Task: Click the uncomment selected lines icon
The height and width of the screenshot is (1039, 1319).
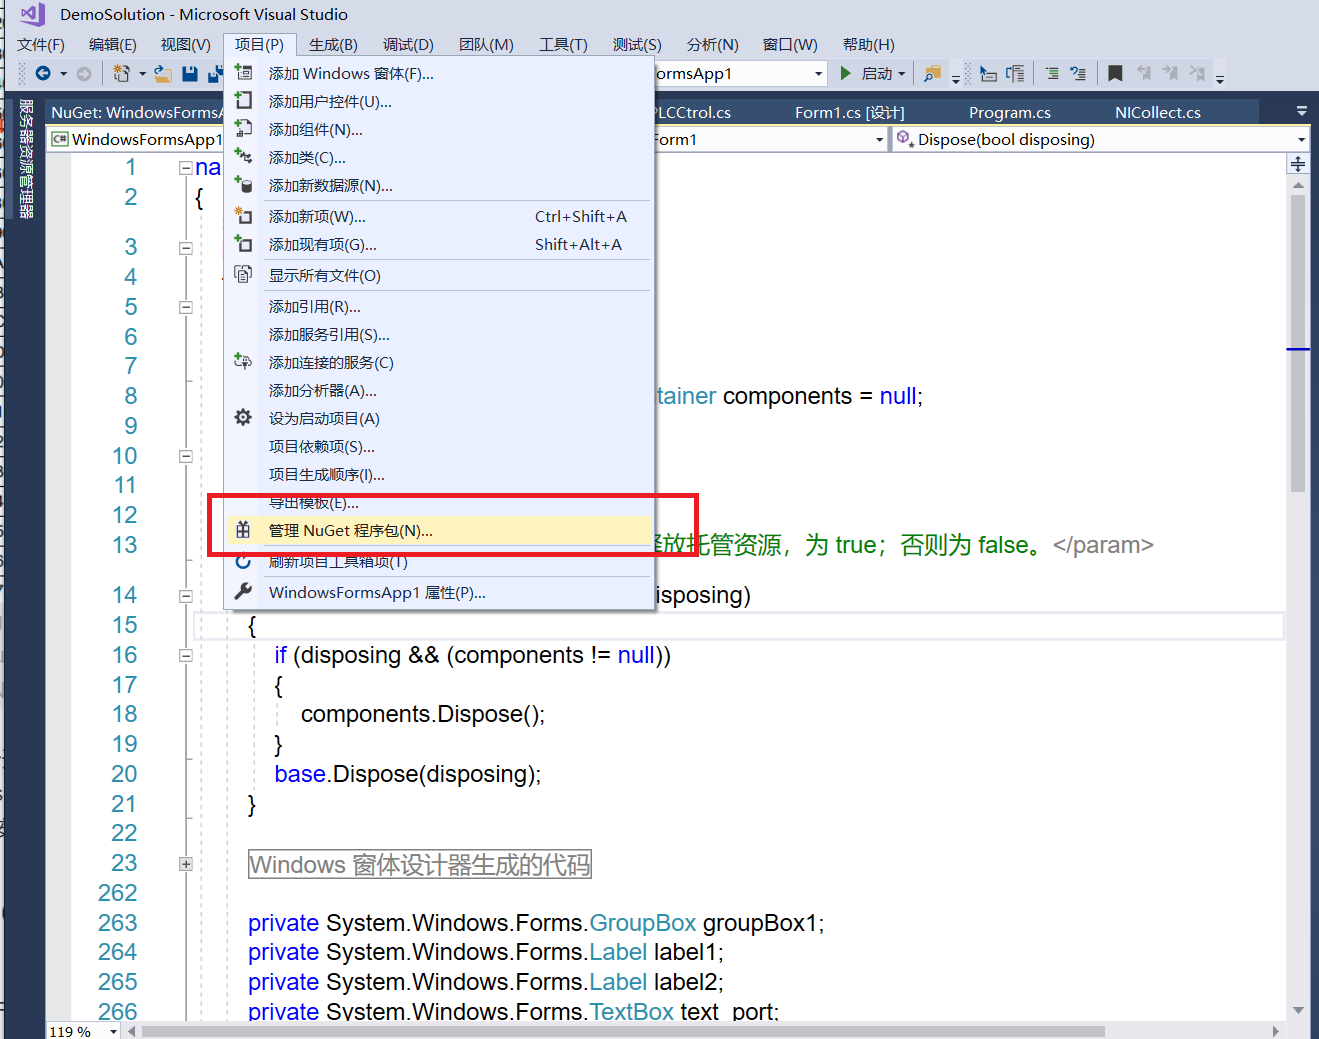Action: 1078,73
